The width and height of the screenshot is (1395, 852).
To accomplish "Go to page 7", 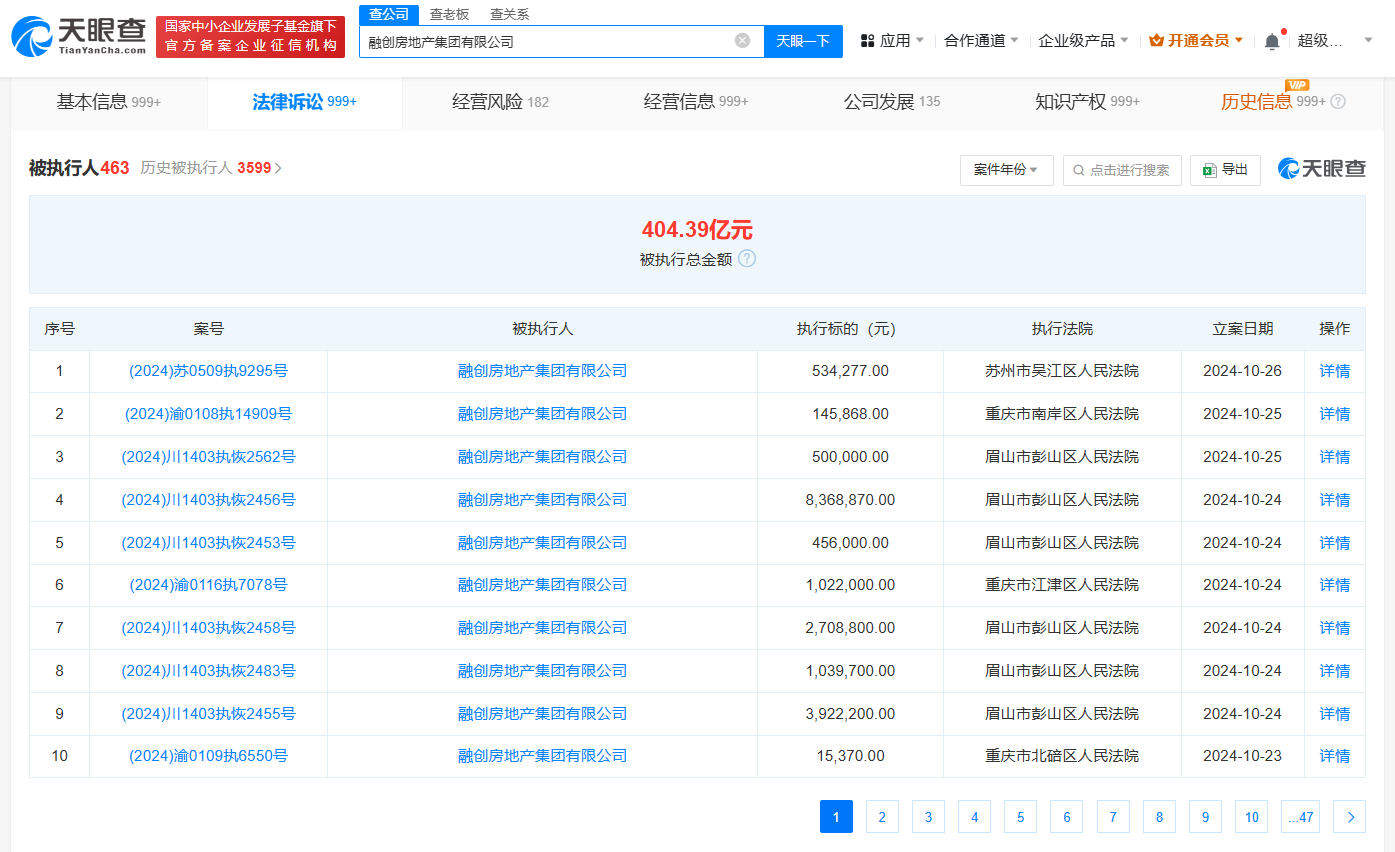I will (x=1113, y=817).
